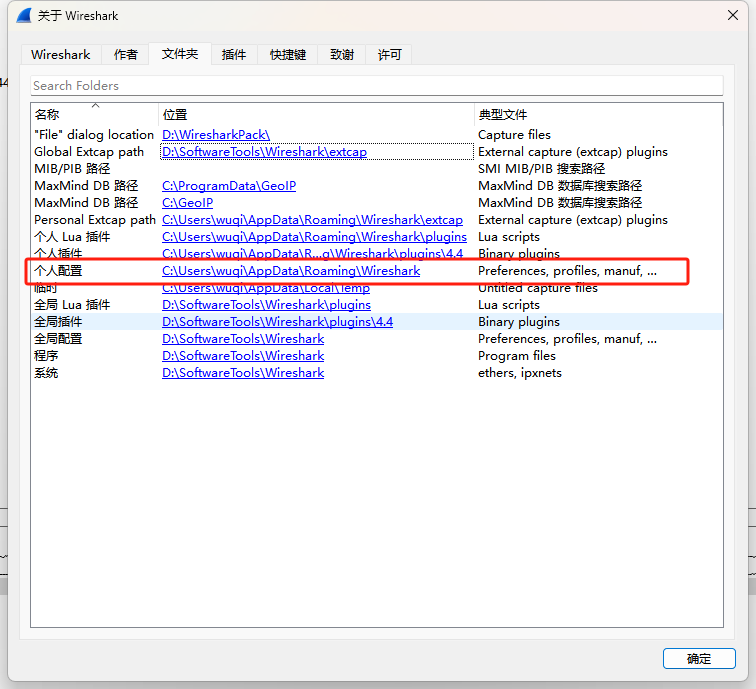The image size is (756, 689).
Task: Sort by the 典型文件 column header
Action: click(598, 114)
